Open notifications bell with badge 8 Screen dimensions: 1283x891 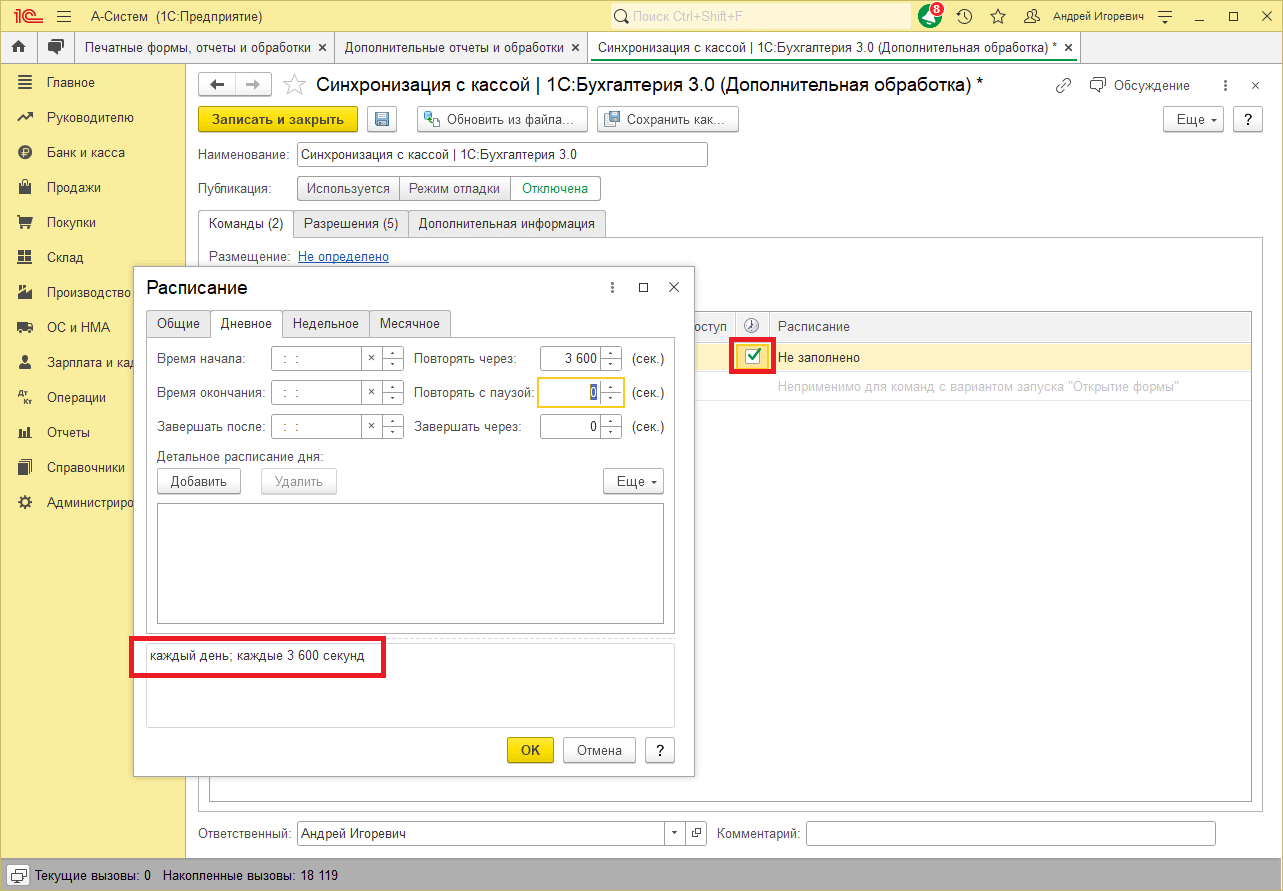[x=931, y=16]
